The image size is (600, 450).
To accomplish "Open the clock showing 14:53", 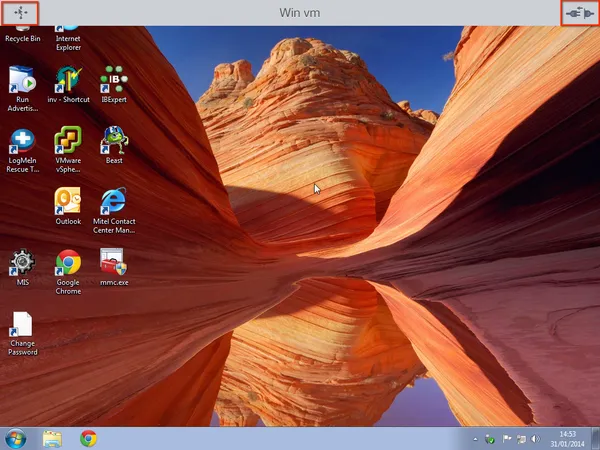I will 567,439.
